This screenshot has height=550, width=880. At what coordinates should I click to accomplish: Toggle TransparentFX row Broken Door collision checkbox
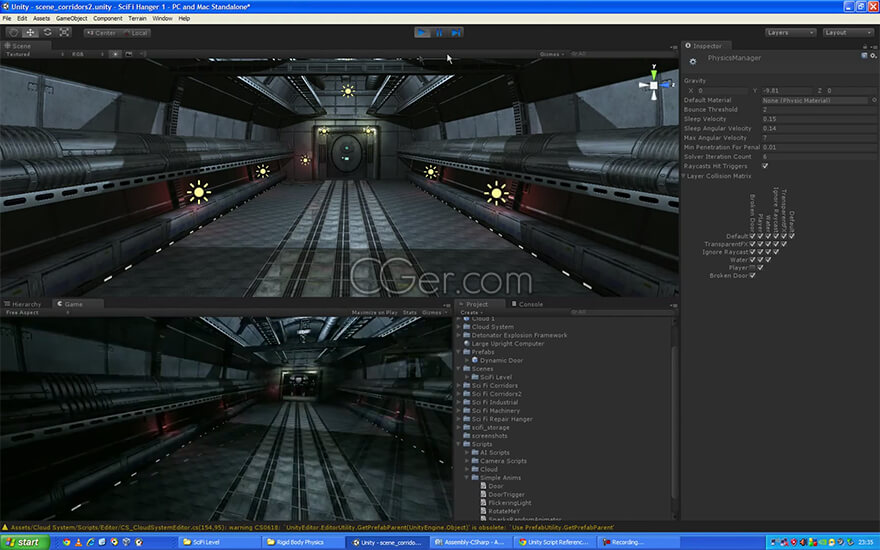point(753,244)
